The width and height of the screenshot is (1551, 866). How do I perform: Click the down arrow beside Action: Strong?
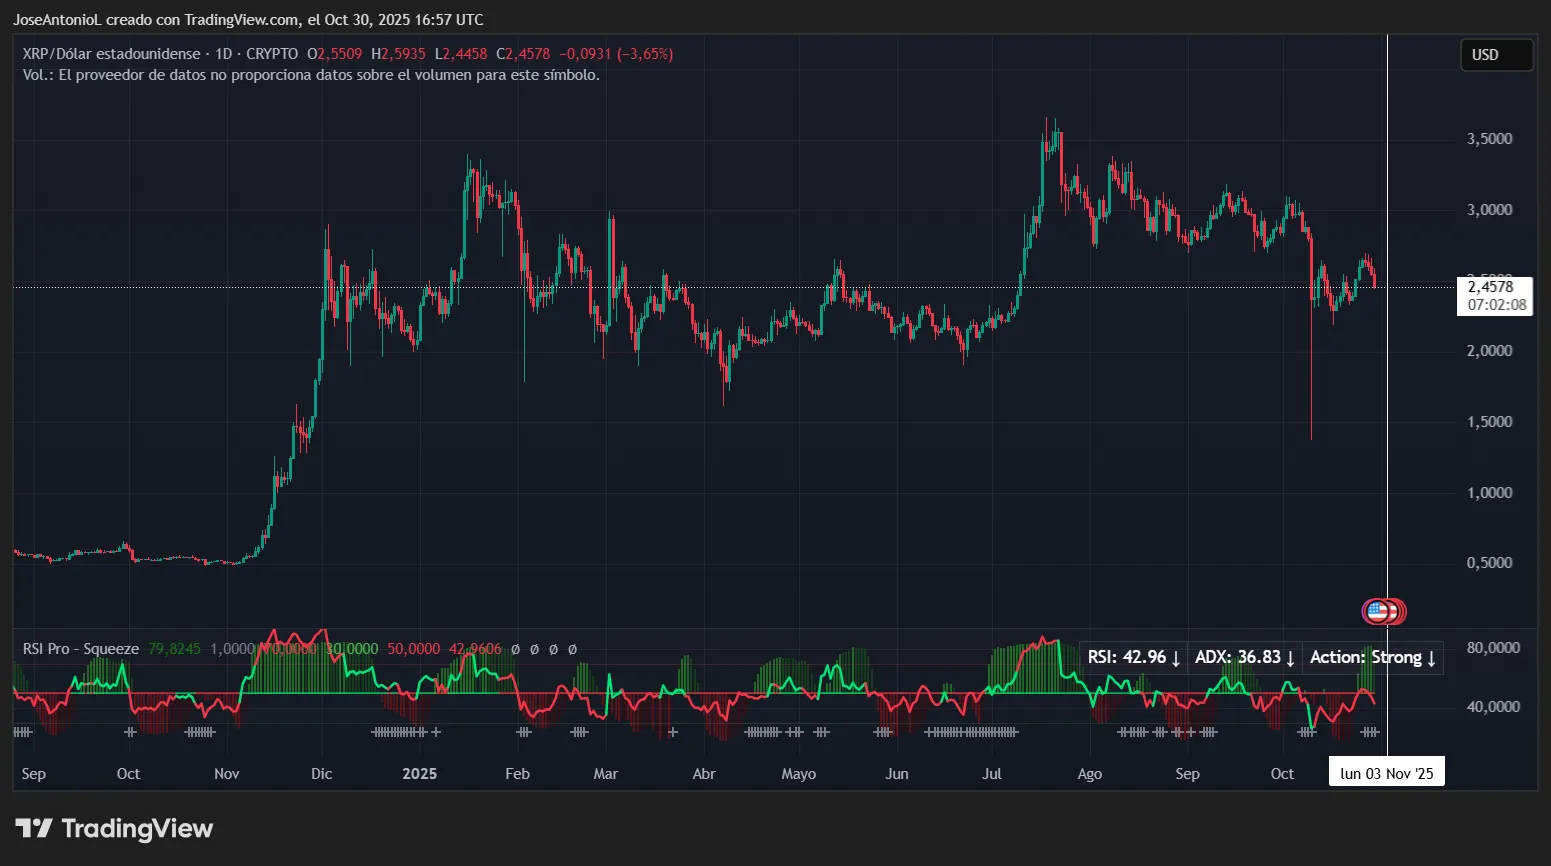click(x=1430, y=657)
